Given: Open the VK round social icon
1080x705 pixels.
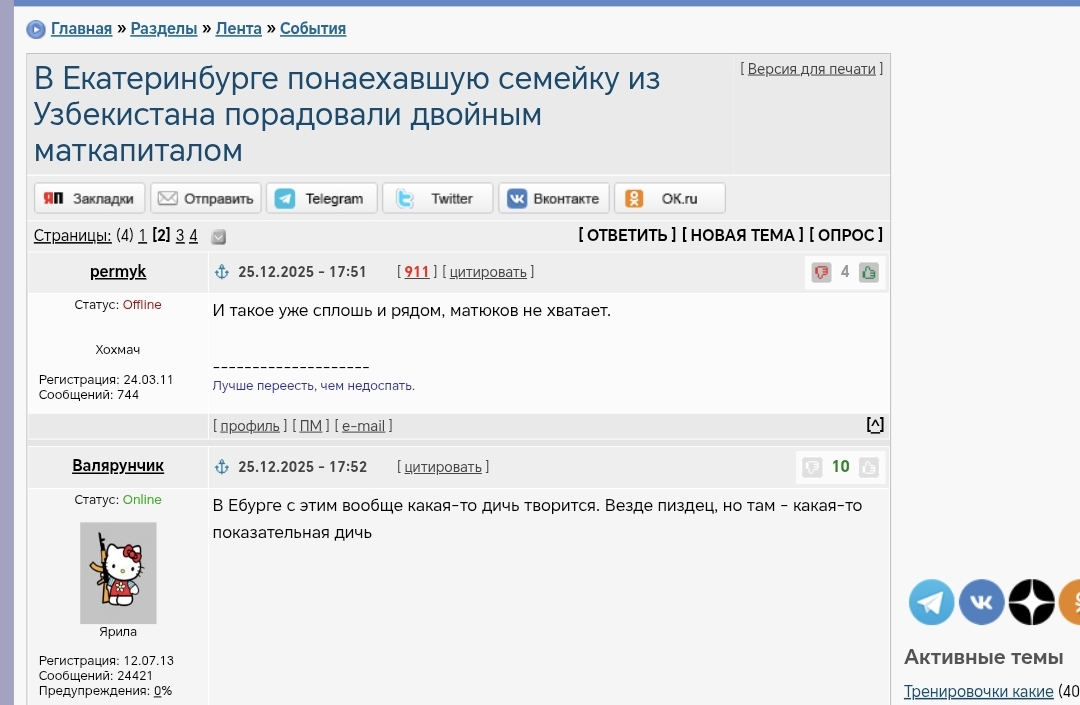Looking at the screenshot, I should 982,602.
